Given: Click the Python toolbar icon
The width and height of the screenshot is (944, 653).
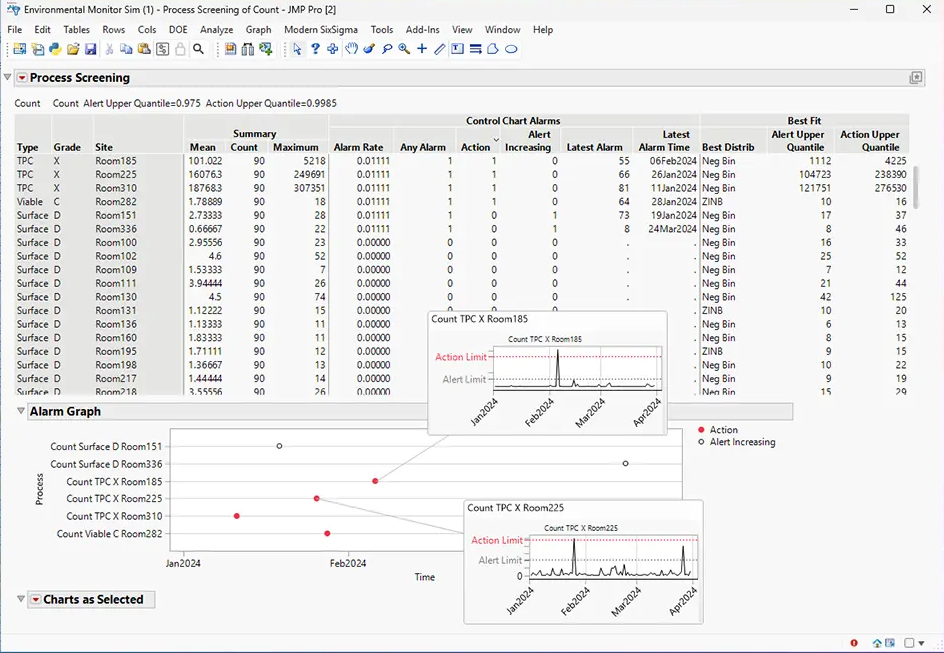Looking at the screenshot, I should coord(55,49).
